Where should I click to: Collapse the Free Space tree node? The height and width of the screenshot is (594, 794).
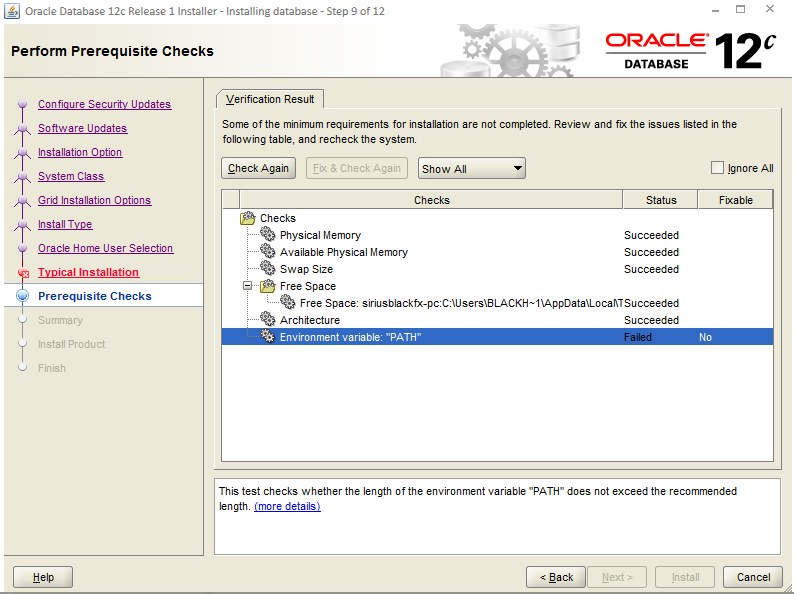click(x=247, y=286)
